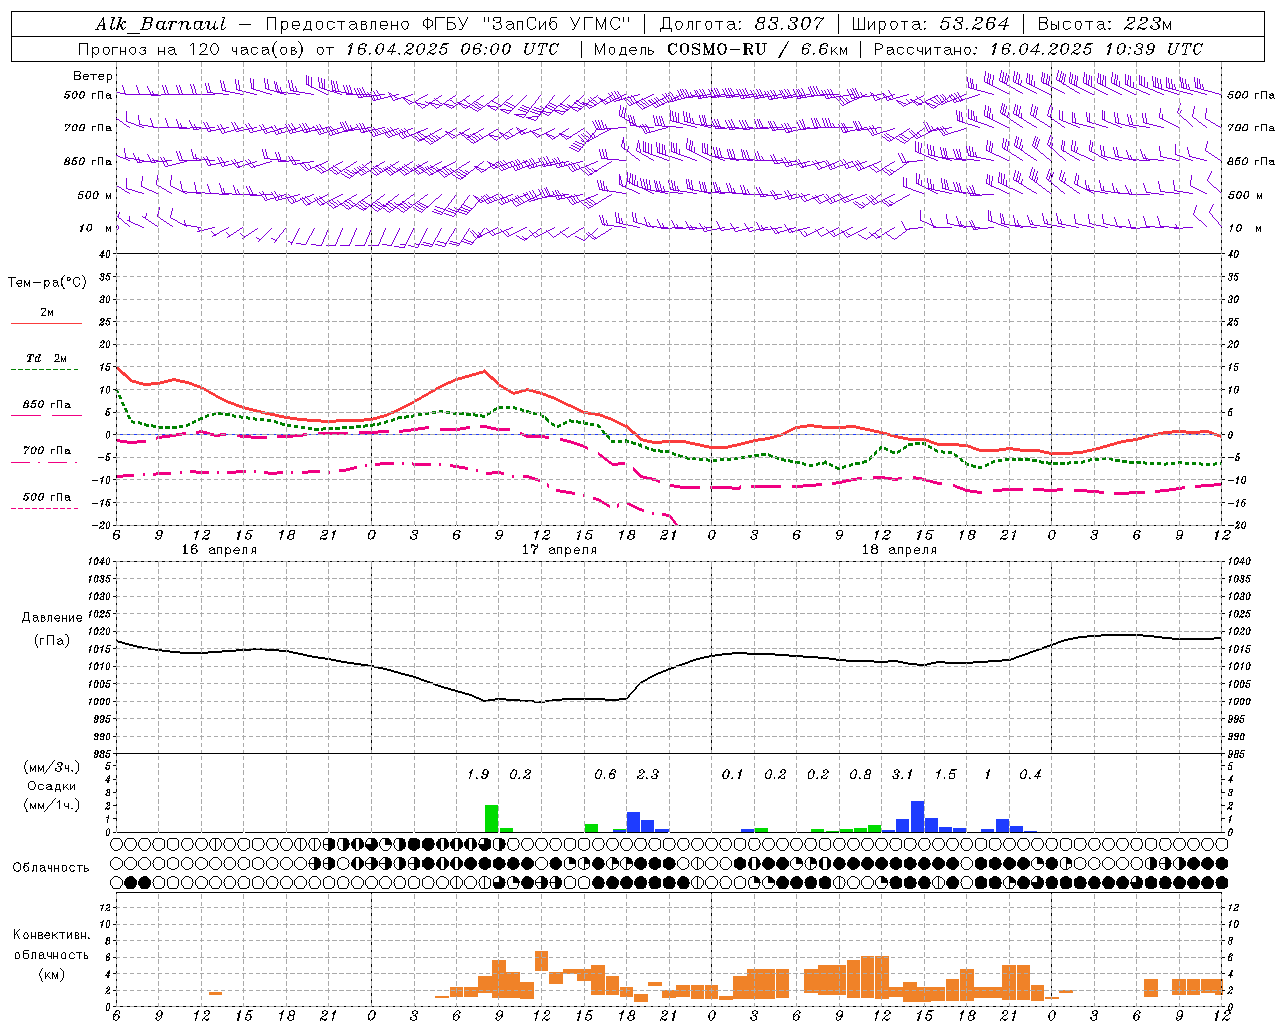Click the precipitation value '0.6'
Screen dimensions: 1280x1024
pos(605,775)
